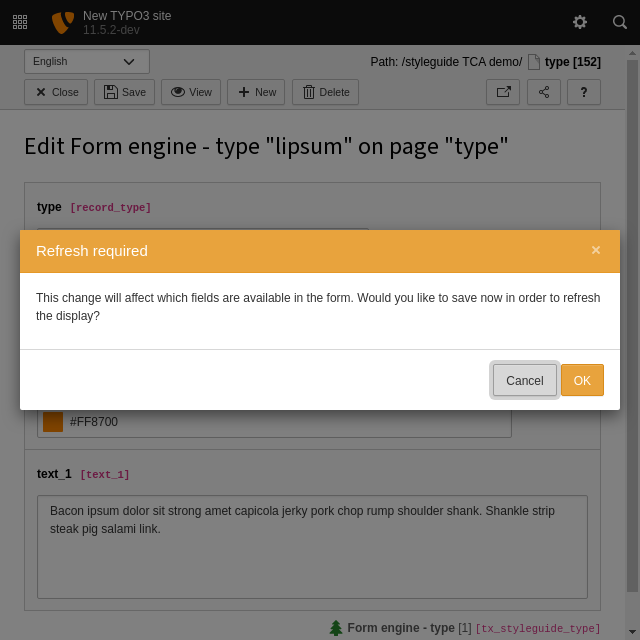The image size is (640, 640).
Task: Click the Save toolbar button
Action: [125, 92]
